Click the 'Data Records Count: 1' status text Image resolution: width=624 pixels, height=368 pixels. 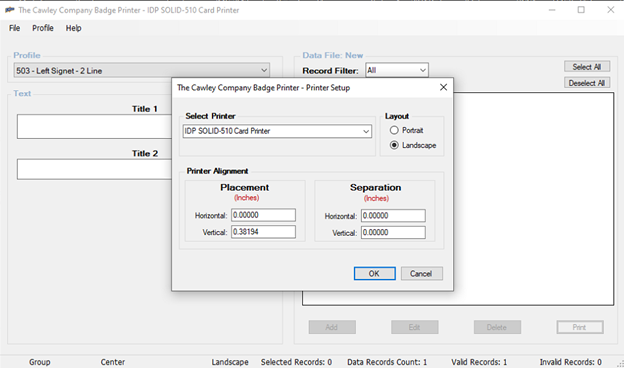click(x=387, y=362)
